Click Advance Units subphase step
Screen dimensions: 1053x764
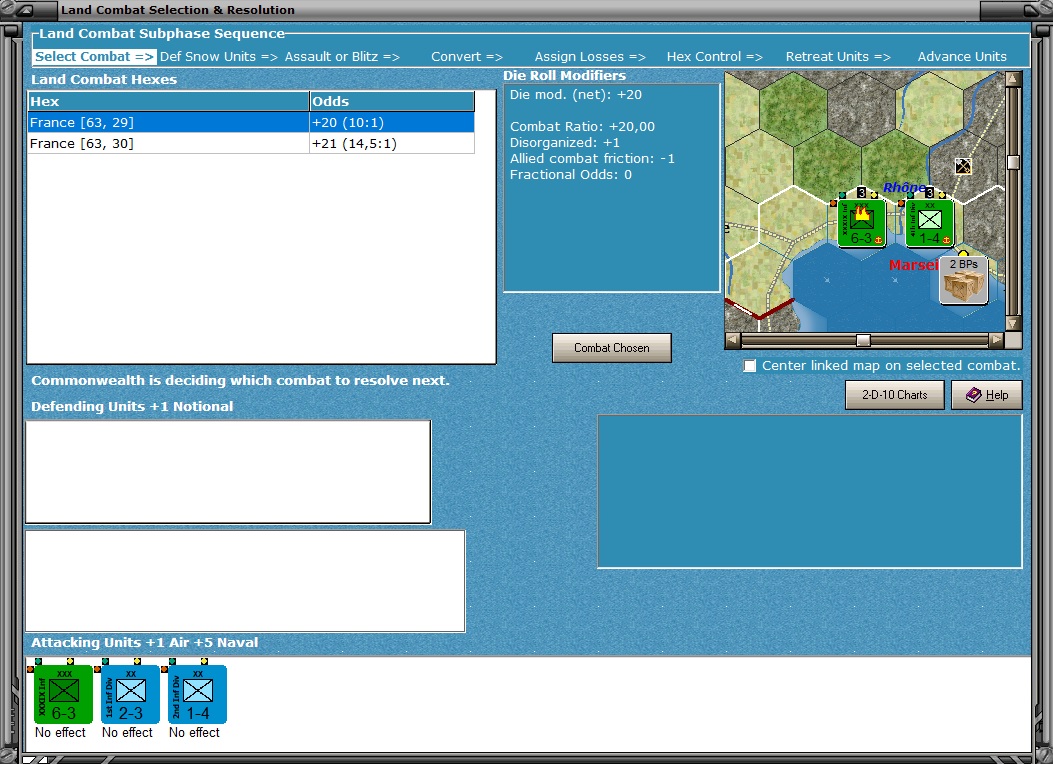pyautogui.click(x=962, y=56)
